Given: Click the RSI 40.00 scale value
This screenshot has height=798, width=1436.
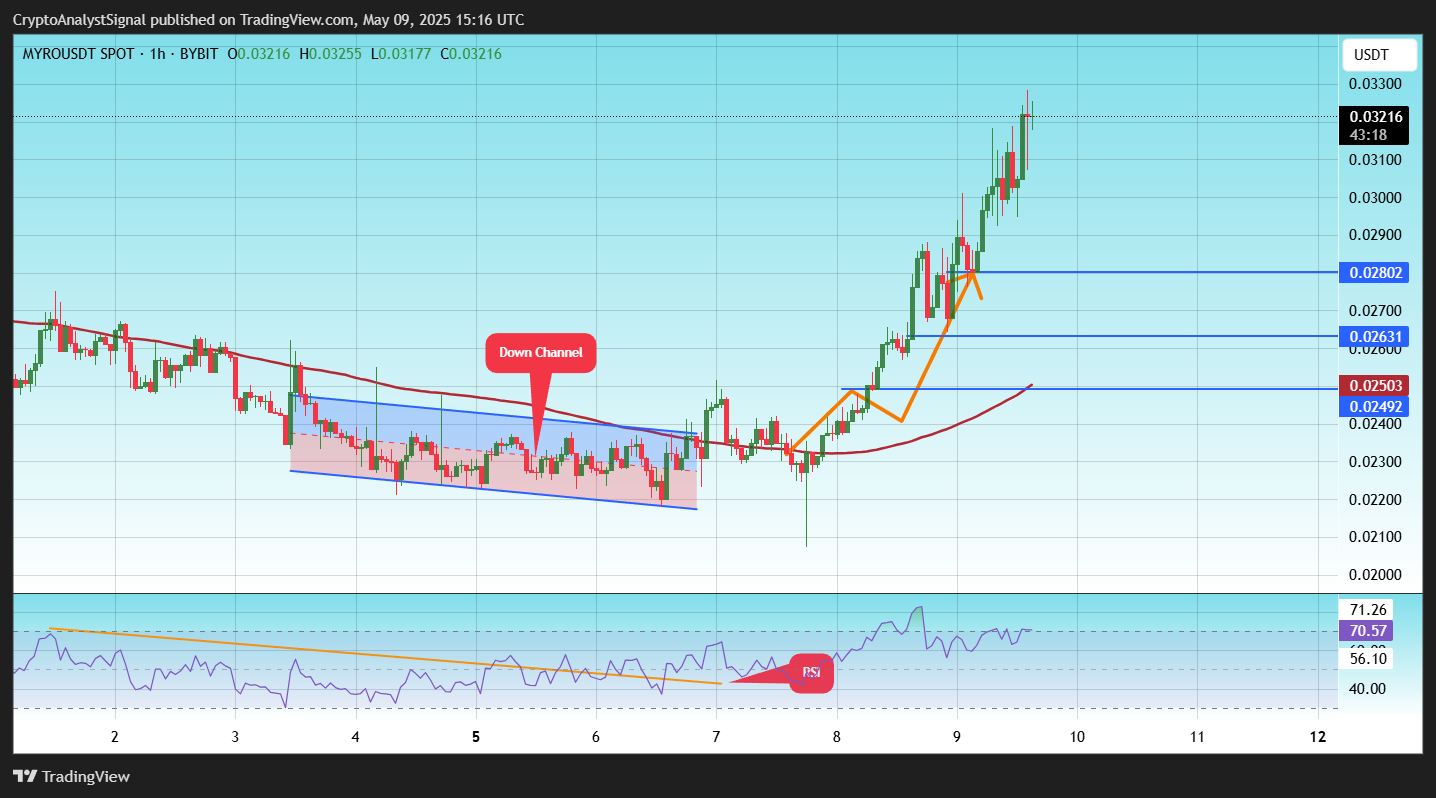Looking at the screenshot, I should [x=1367, y=688].
